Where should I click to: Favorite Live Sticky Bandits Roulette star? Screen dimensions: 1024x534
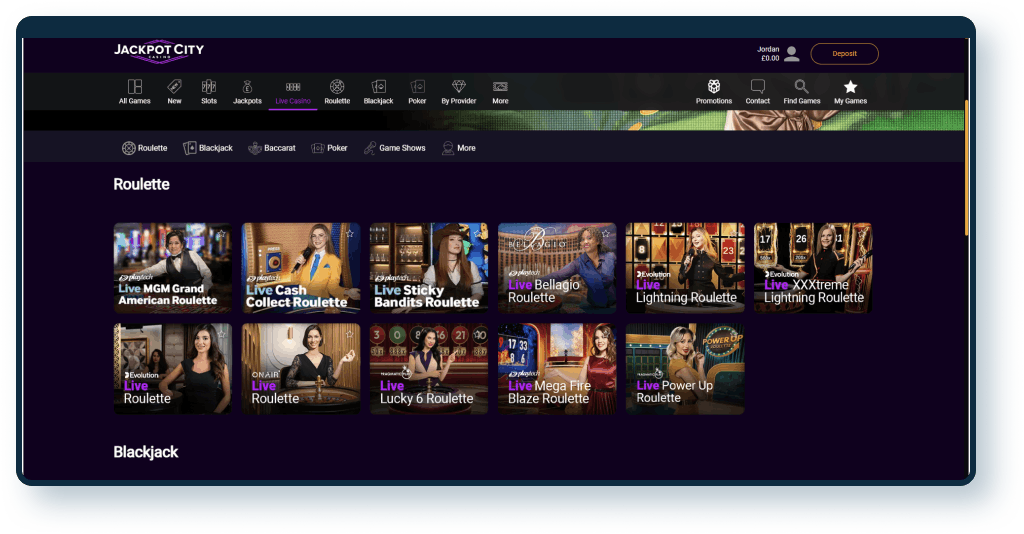[x=478, y=233]
